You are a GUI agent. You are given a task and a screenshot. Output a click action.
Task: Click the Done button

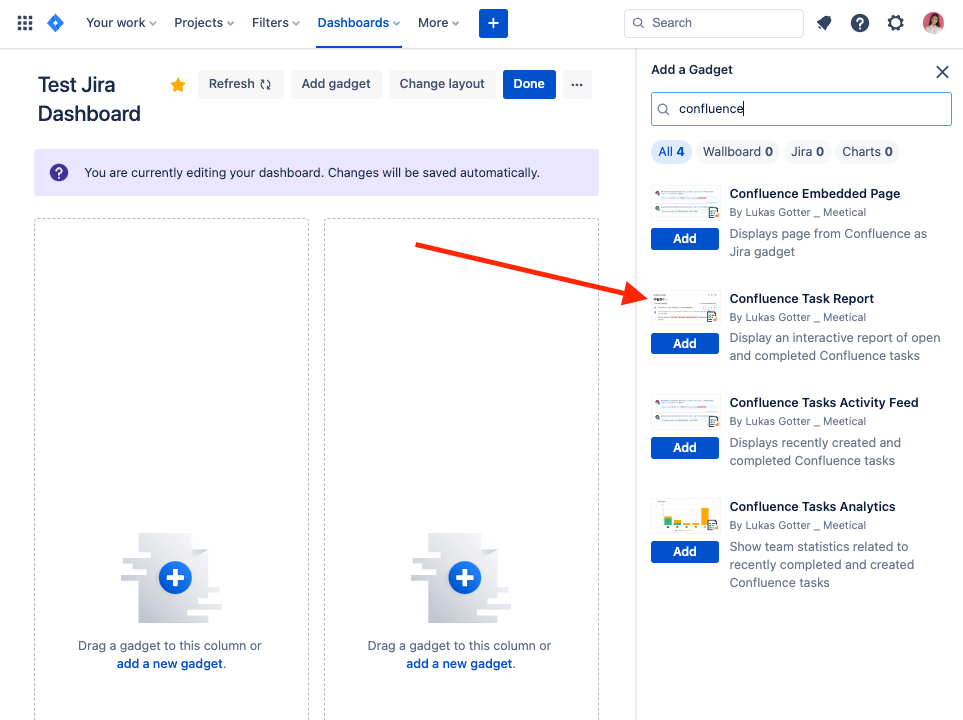pos(529,84)
